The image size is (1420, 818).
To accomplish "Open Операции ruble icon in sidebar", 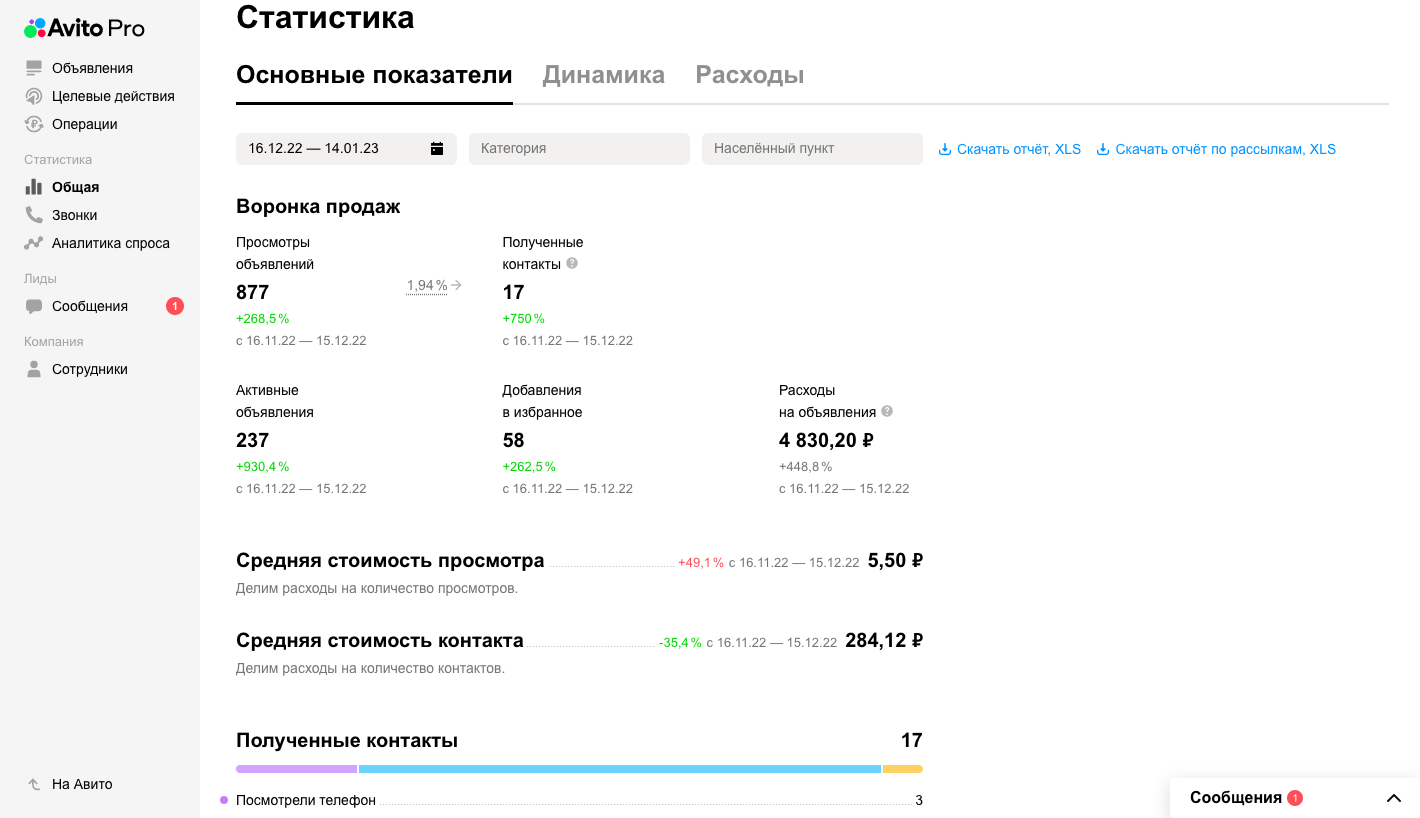I will [x=34, y=124].
